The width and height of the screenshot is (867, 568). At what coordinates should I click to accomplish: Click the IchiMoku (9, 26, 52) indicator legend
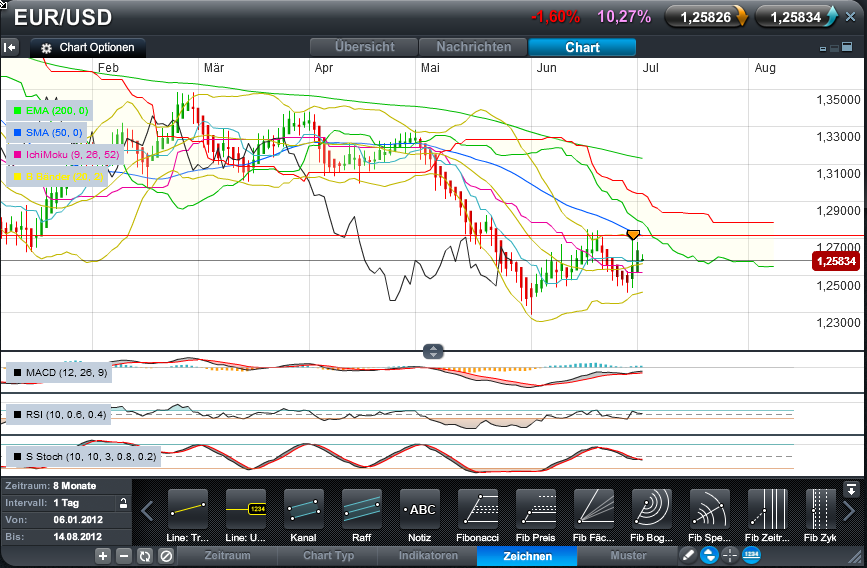(65, 155)
